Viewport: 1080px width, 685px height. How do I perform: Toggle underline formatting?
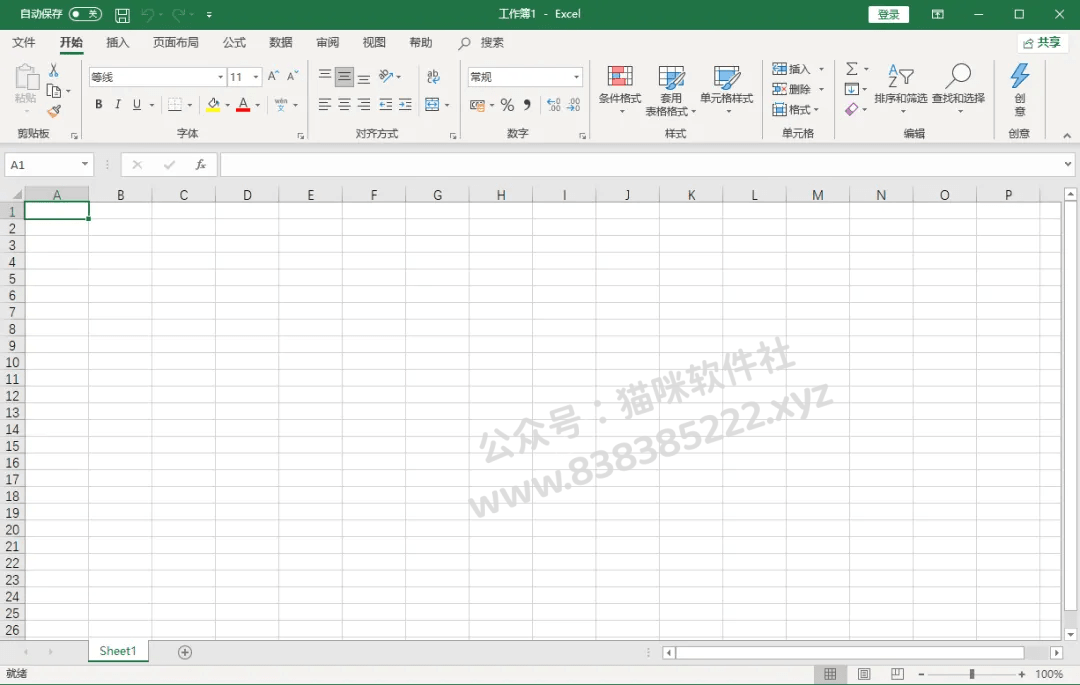(x=137, y=105)
